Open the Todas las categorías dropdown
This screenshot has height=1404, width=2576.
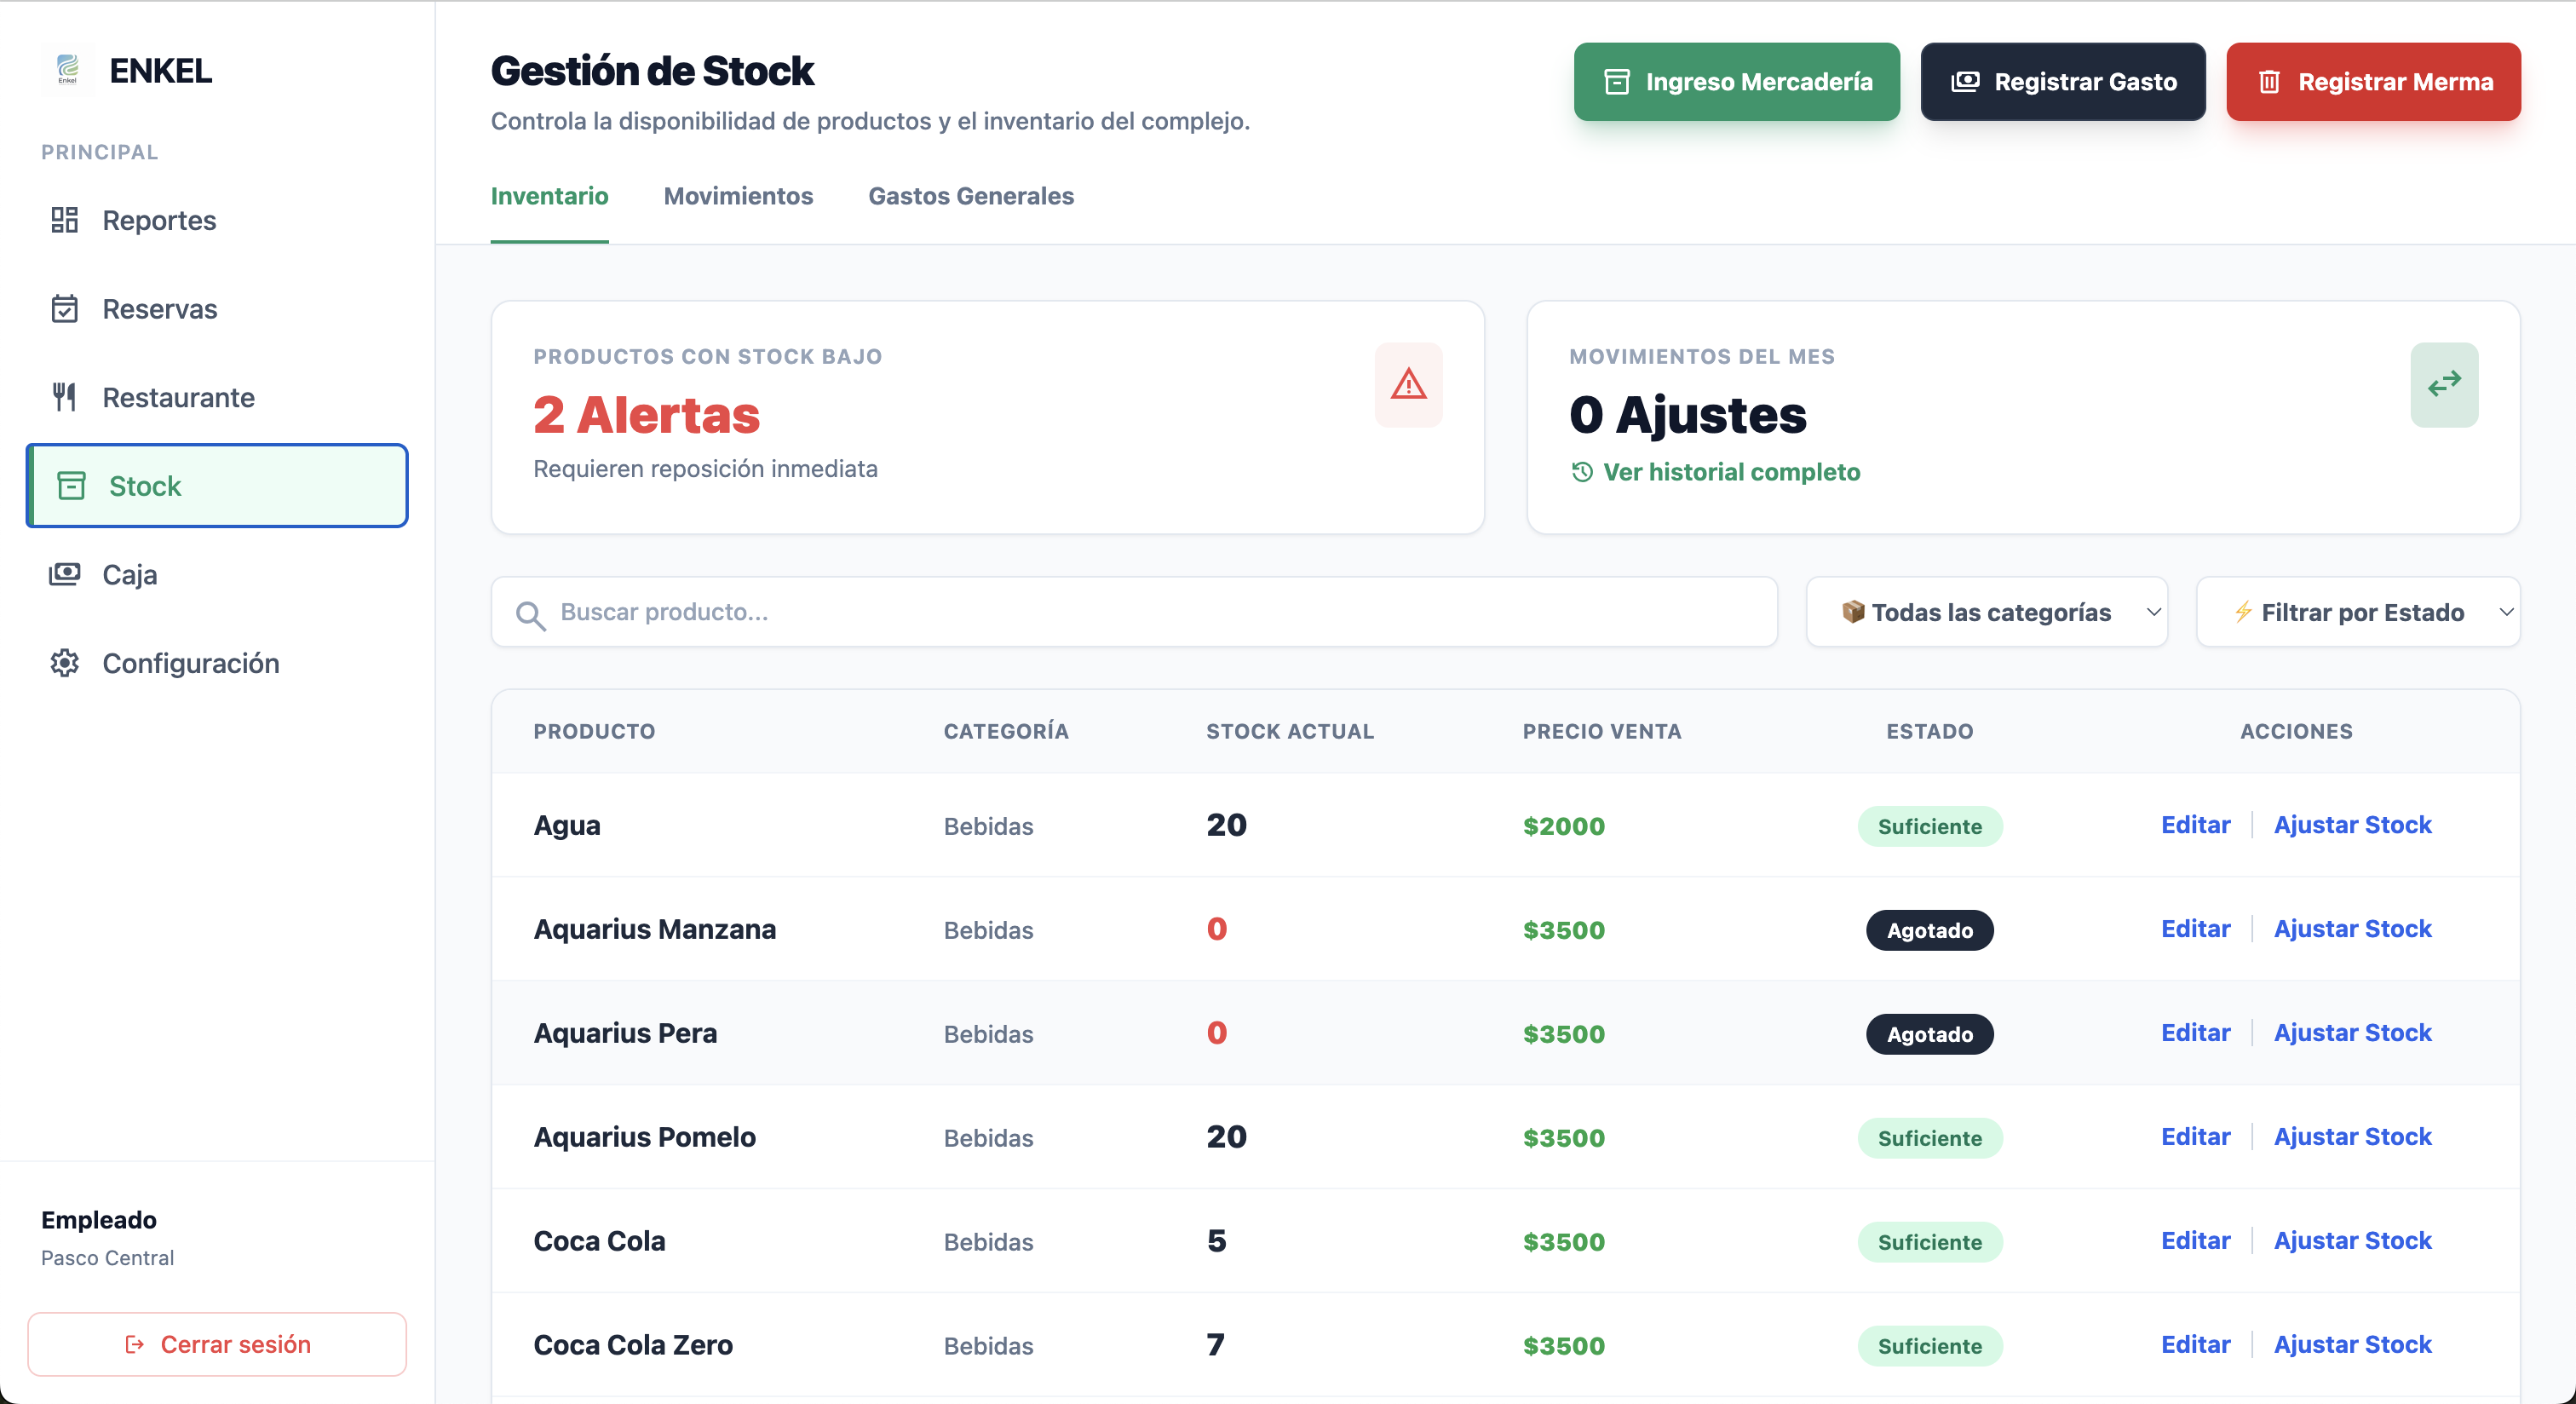[x=1986, y=612]
